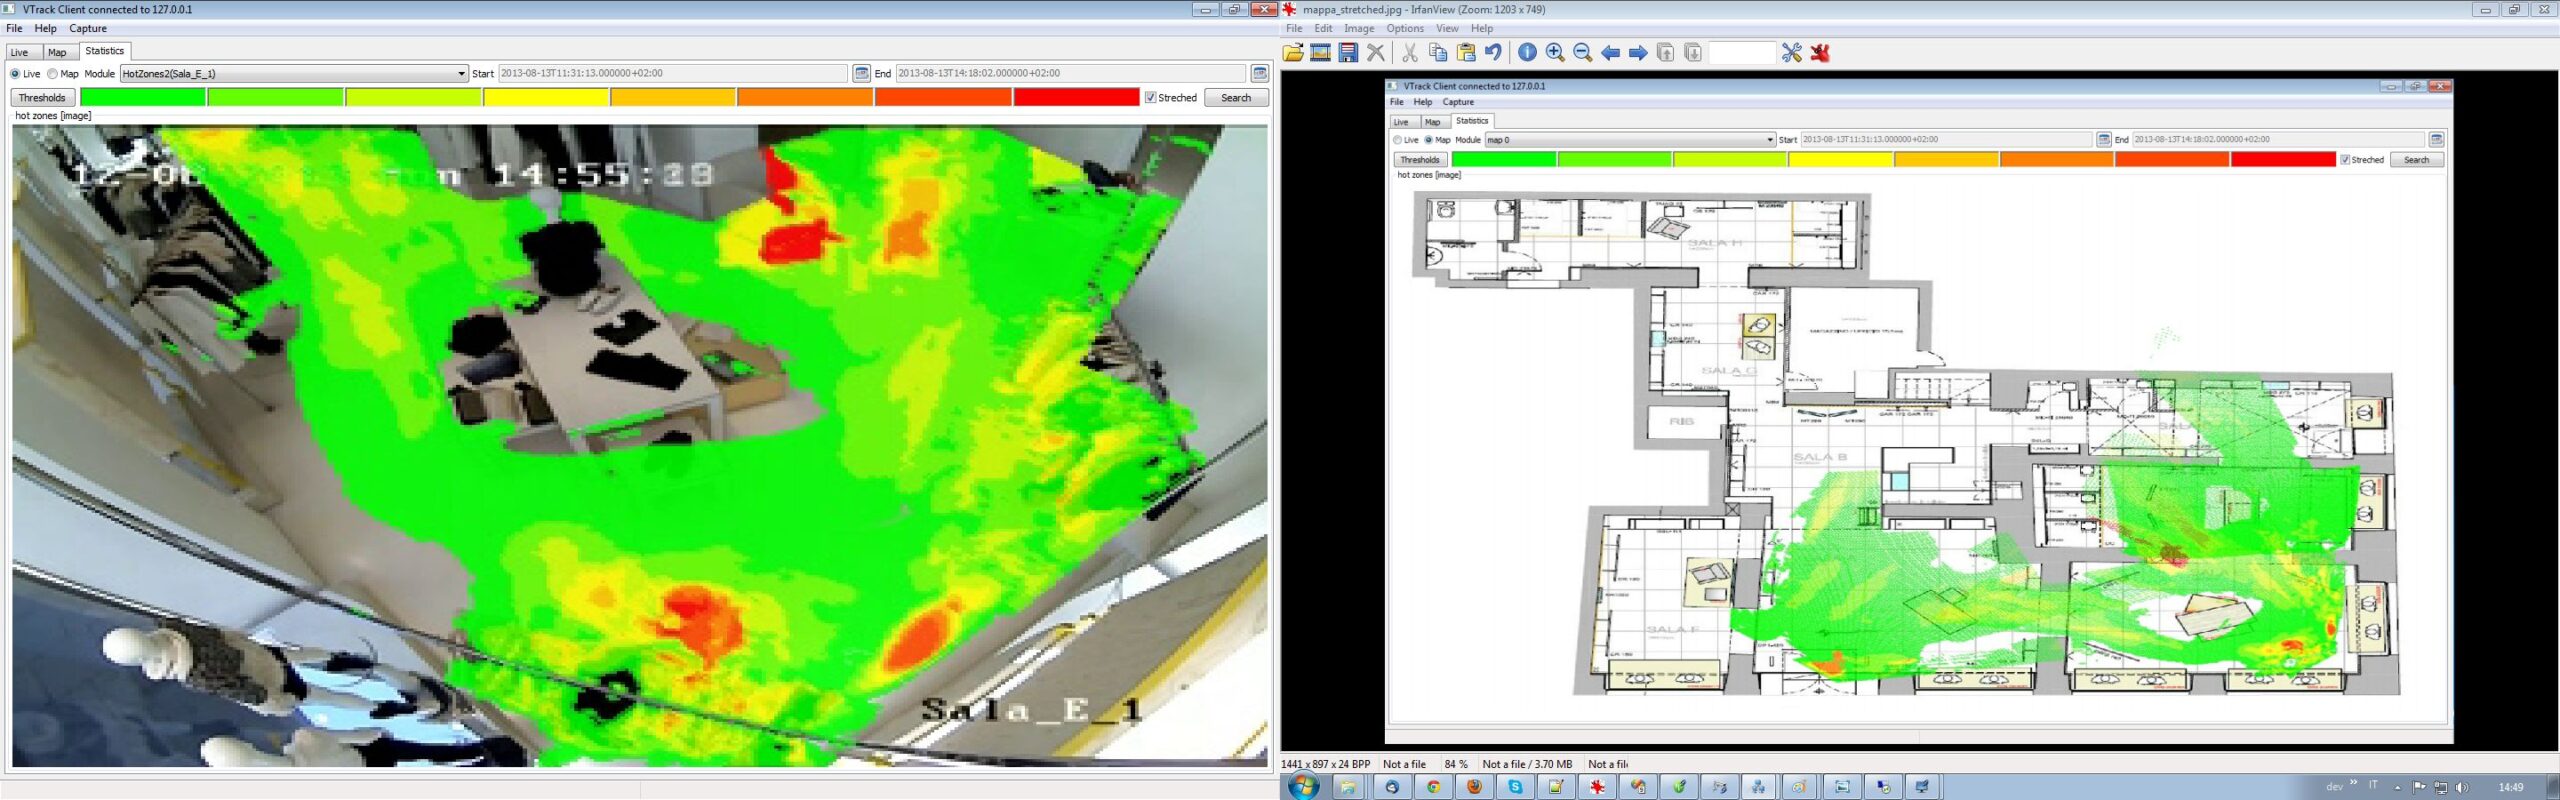Undo with the blue curved arrow icon
The width and height of the screenshot is (2560, 800).
[x=1493, y=53]
